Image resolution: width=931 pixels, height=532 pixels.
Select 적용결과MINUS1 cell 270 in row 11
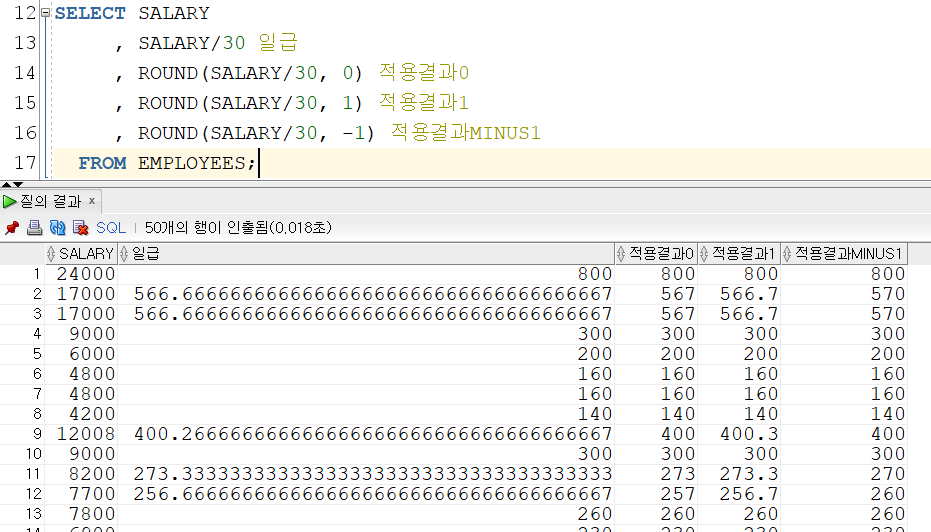[844, 474]
